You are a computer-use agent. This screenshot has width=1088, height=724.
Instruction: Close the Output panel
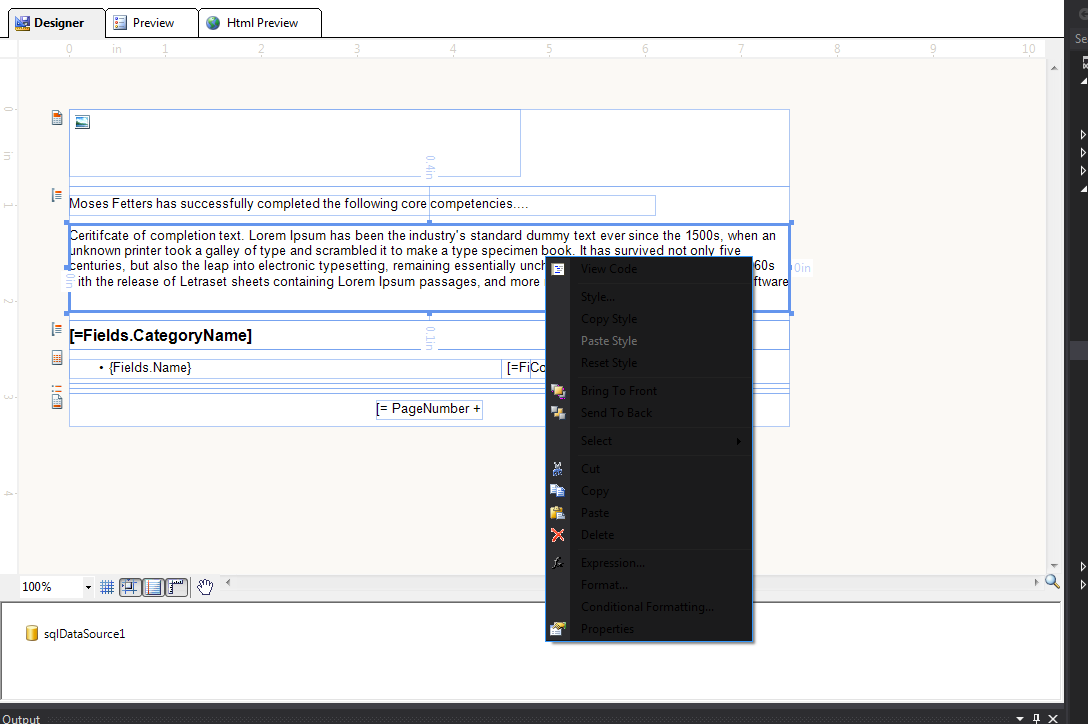(x=1053, y=718)
